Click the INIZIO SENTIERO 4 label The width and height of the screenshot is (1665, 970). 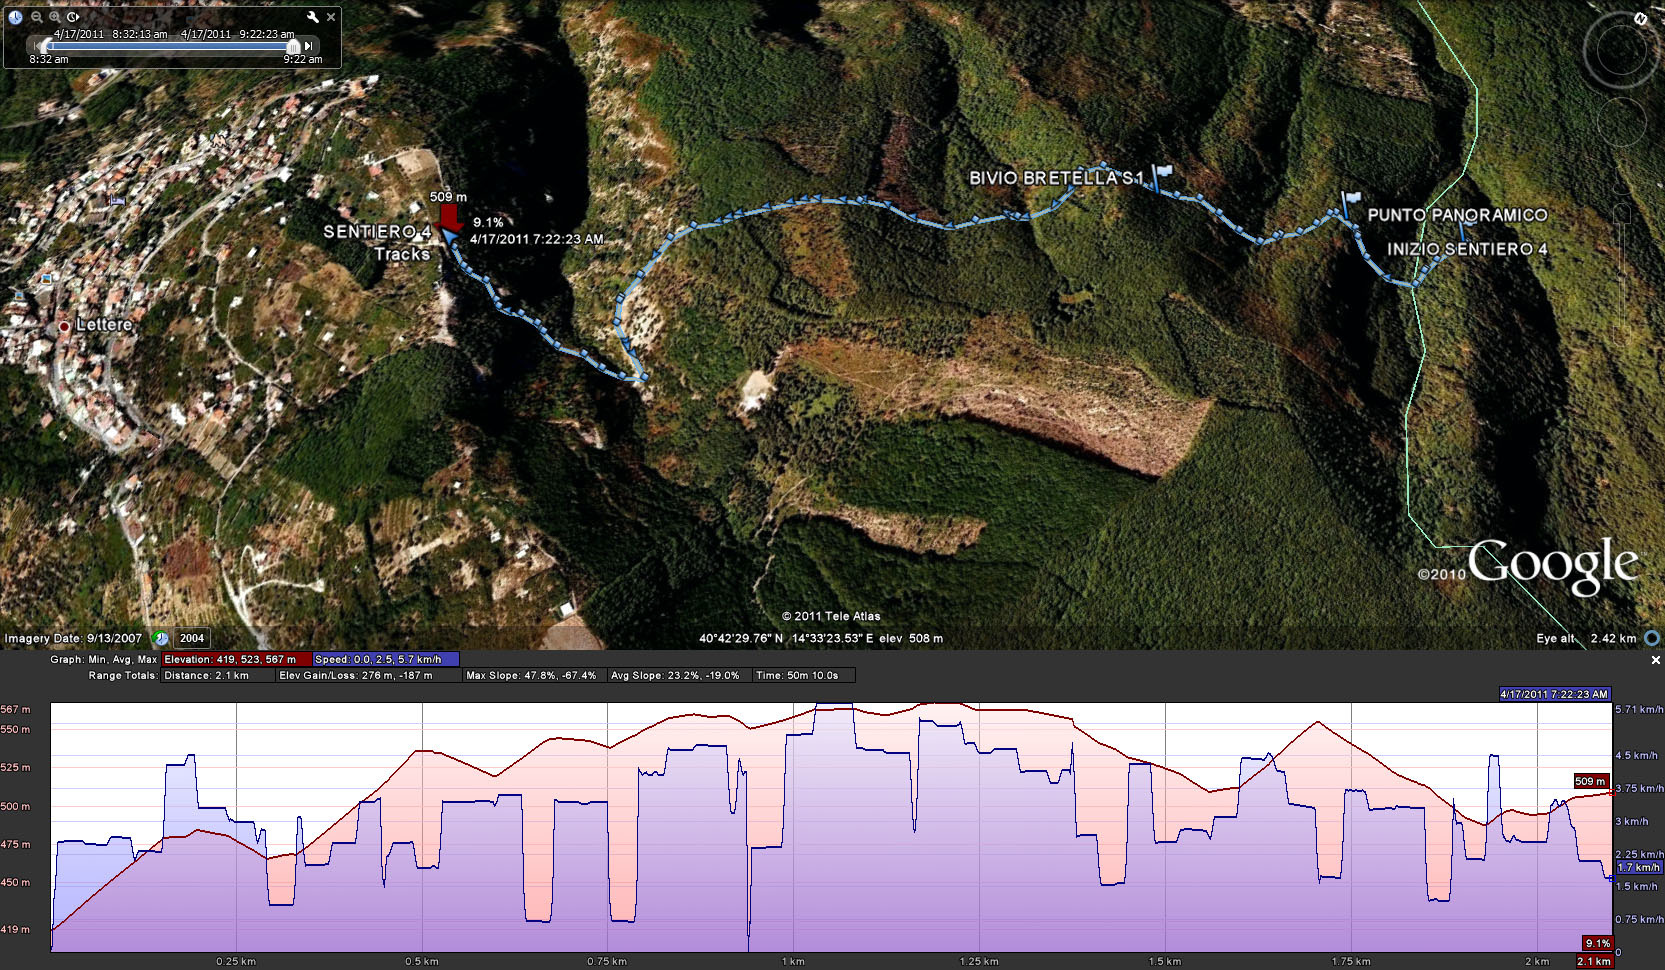coord(1466,249)
